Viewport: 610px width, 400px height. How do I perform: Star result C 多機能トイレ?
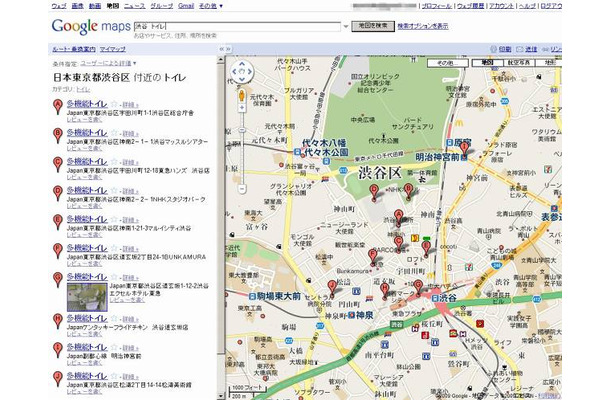click(x=114, y=161)
